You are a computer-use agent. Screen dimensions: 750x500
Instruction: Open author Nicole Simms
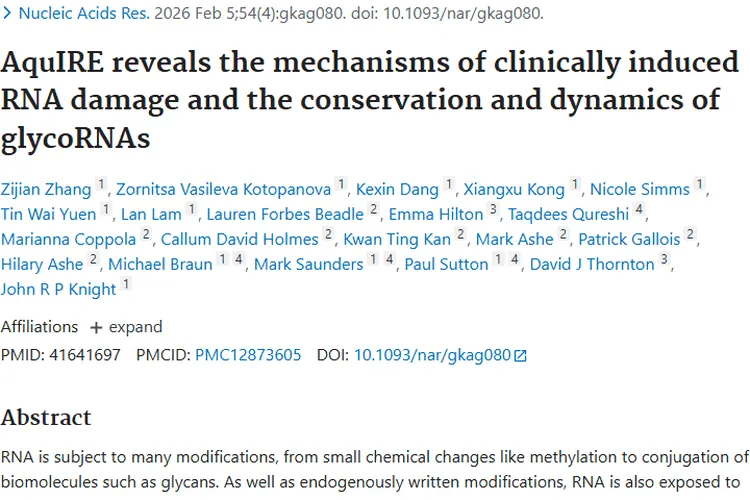[640, 189]
